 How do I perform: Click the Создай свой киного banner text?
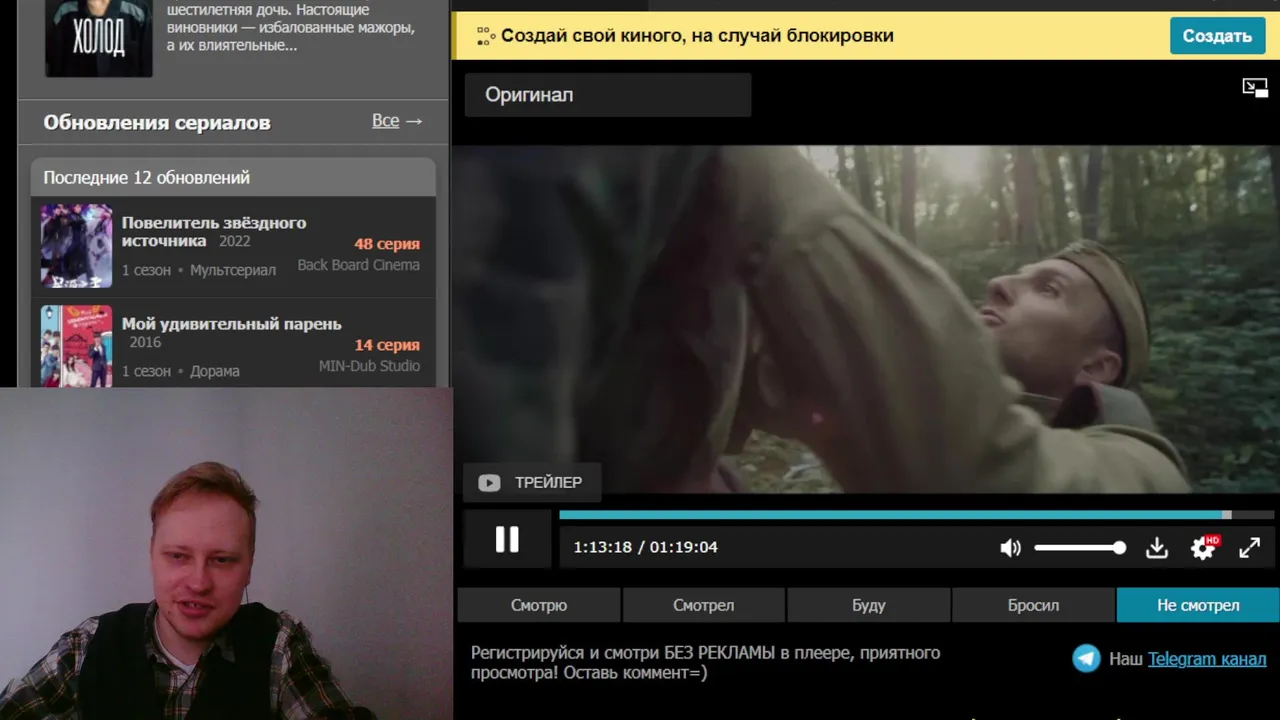click(697, 36)
